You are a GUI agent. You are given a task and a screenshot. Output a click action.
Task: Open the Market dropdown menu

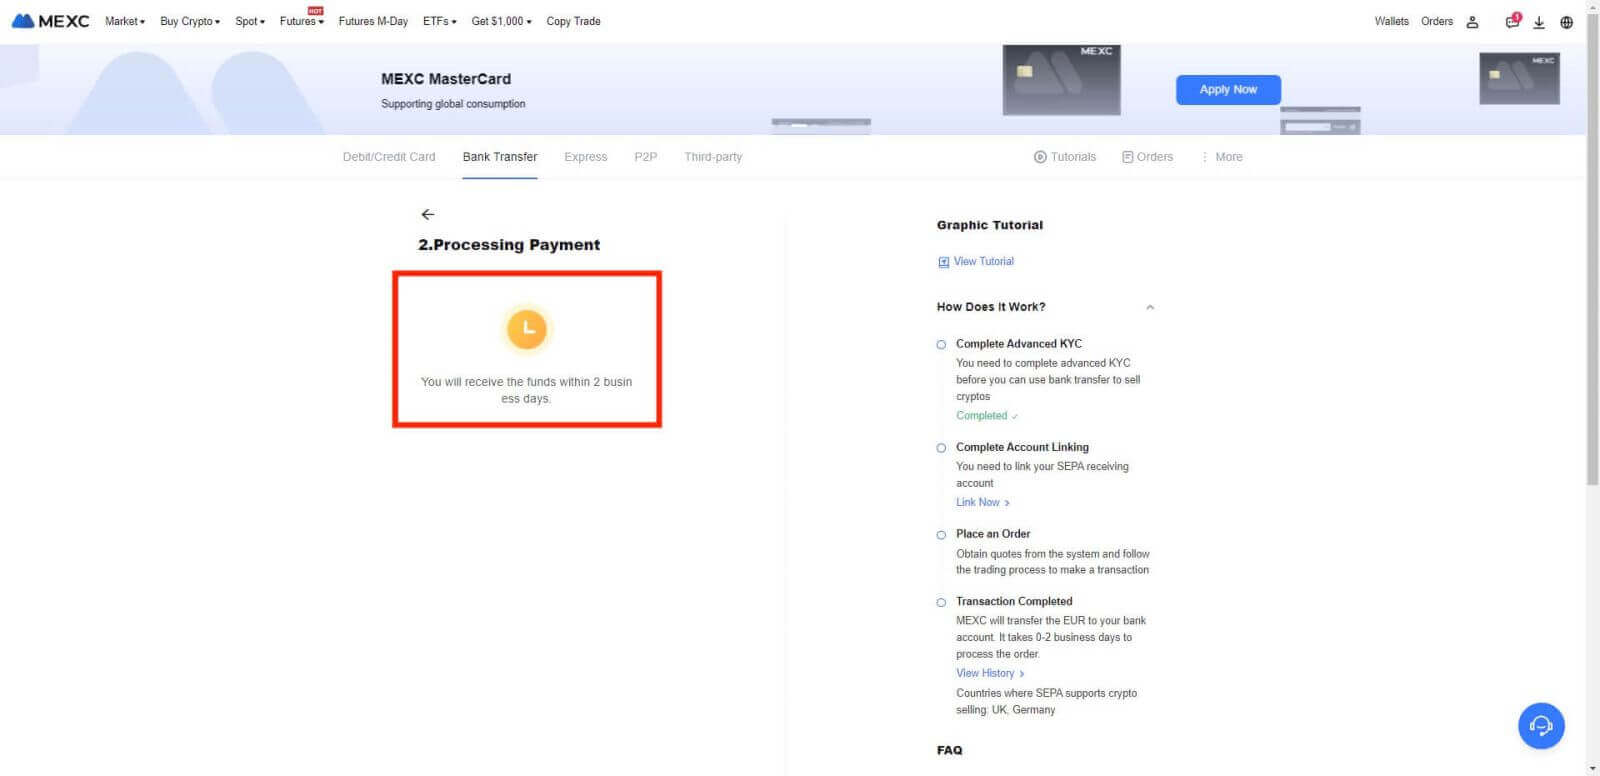pos(125,21)
